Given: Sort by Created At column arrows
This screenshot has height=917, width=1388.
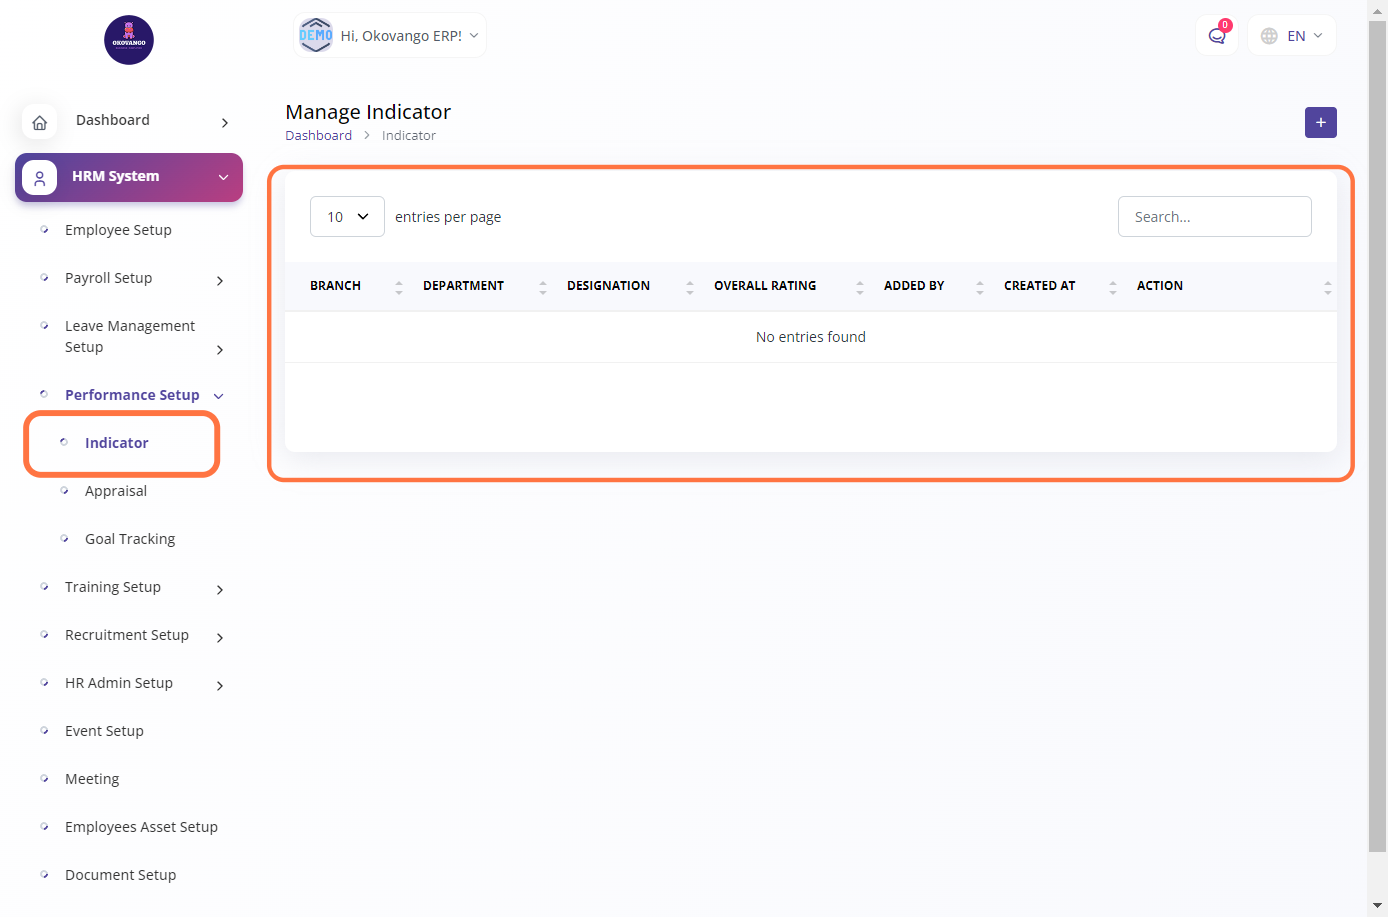Looking at the screenshot, I should [1112, 287].
